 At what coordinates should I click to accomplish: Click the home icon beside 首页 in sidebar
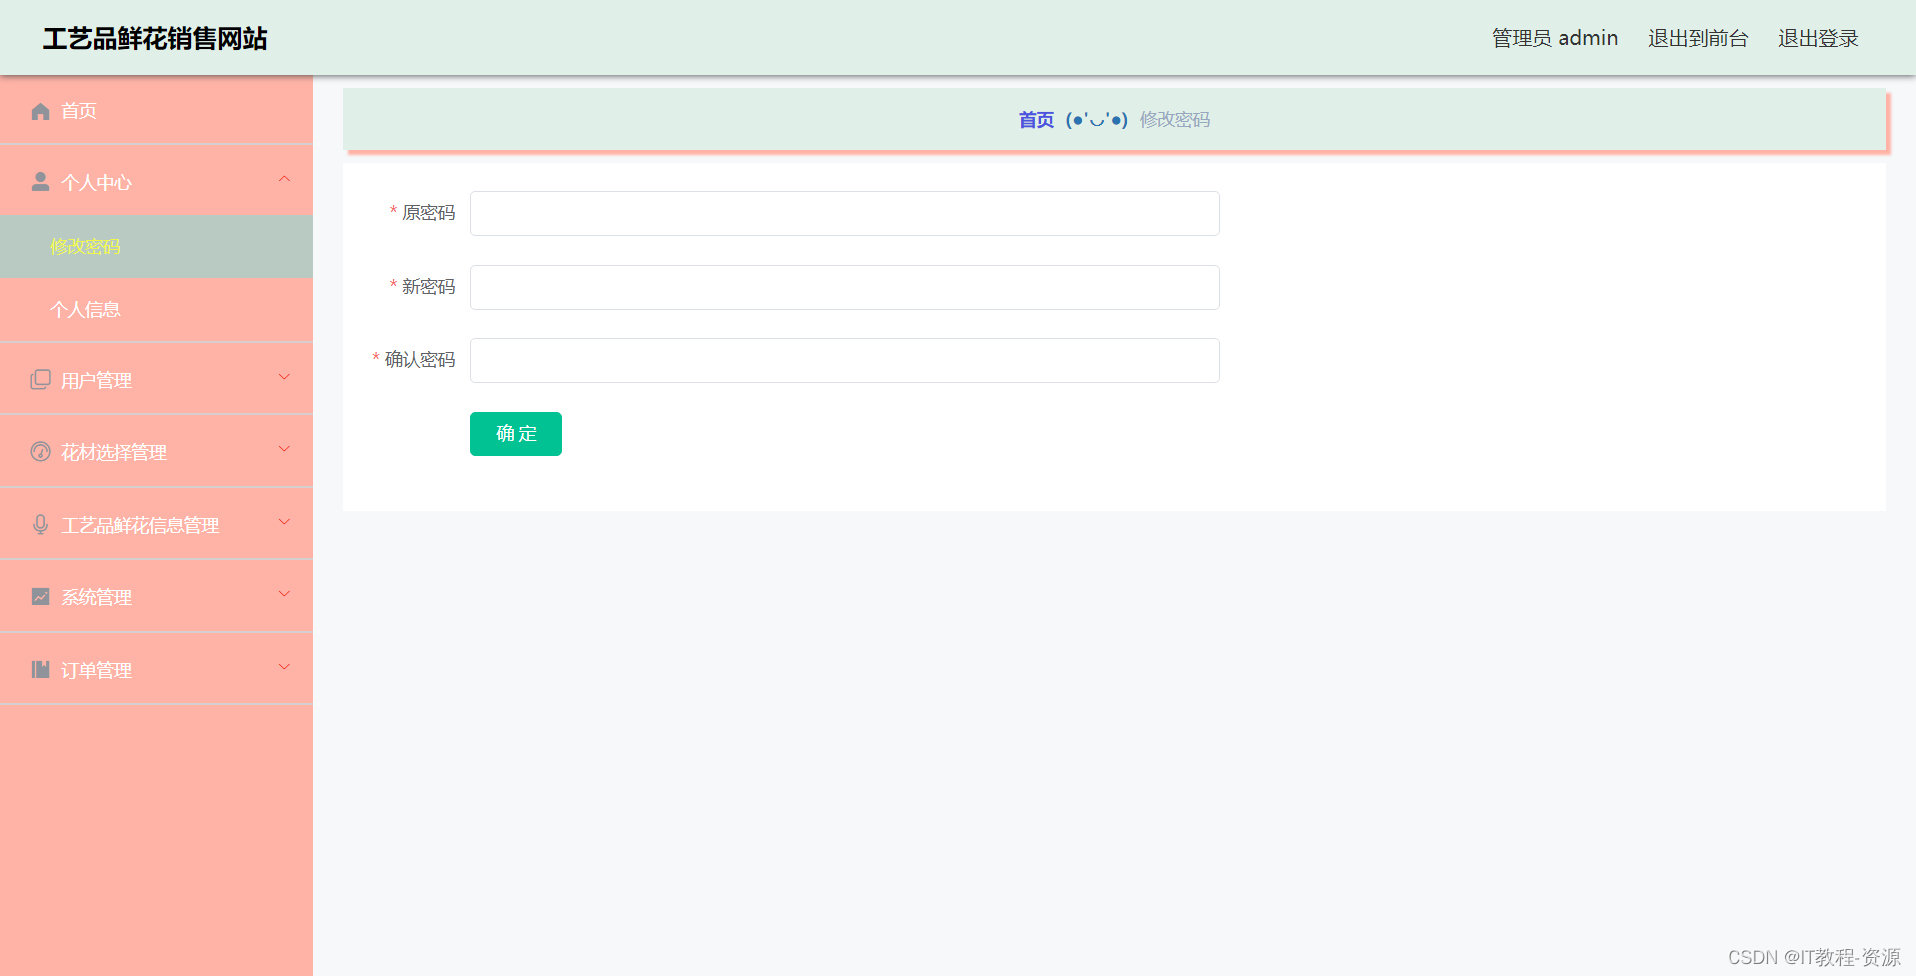click(x=40, y=111)
